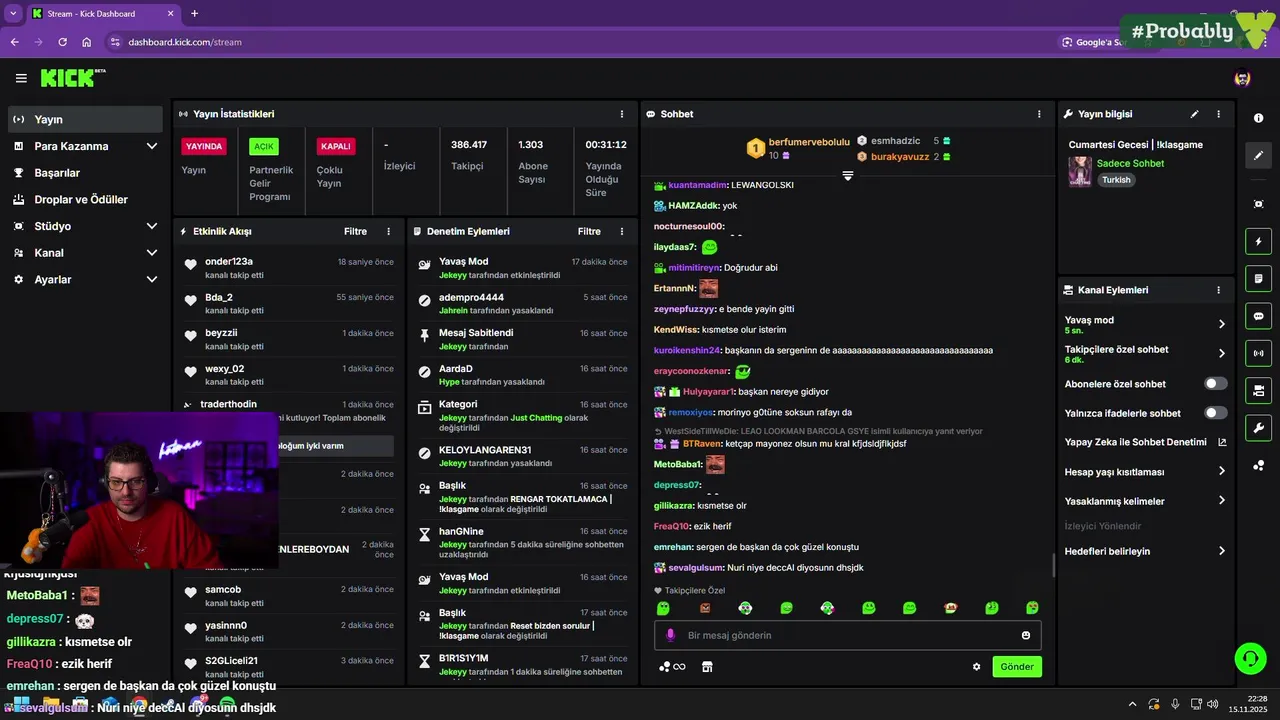The image size is (1280, 720).
Task: Open Yayın İstatistikleri three-dot menu
Action: click(622, 114)
